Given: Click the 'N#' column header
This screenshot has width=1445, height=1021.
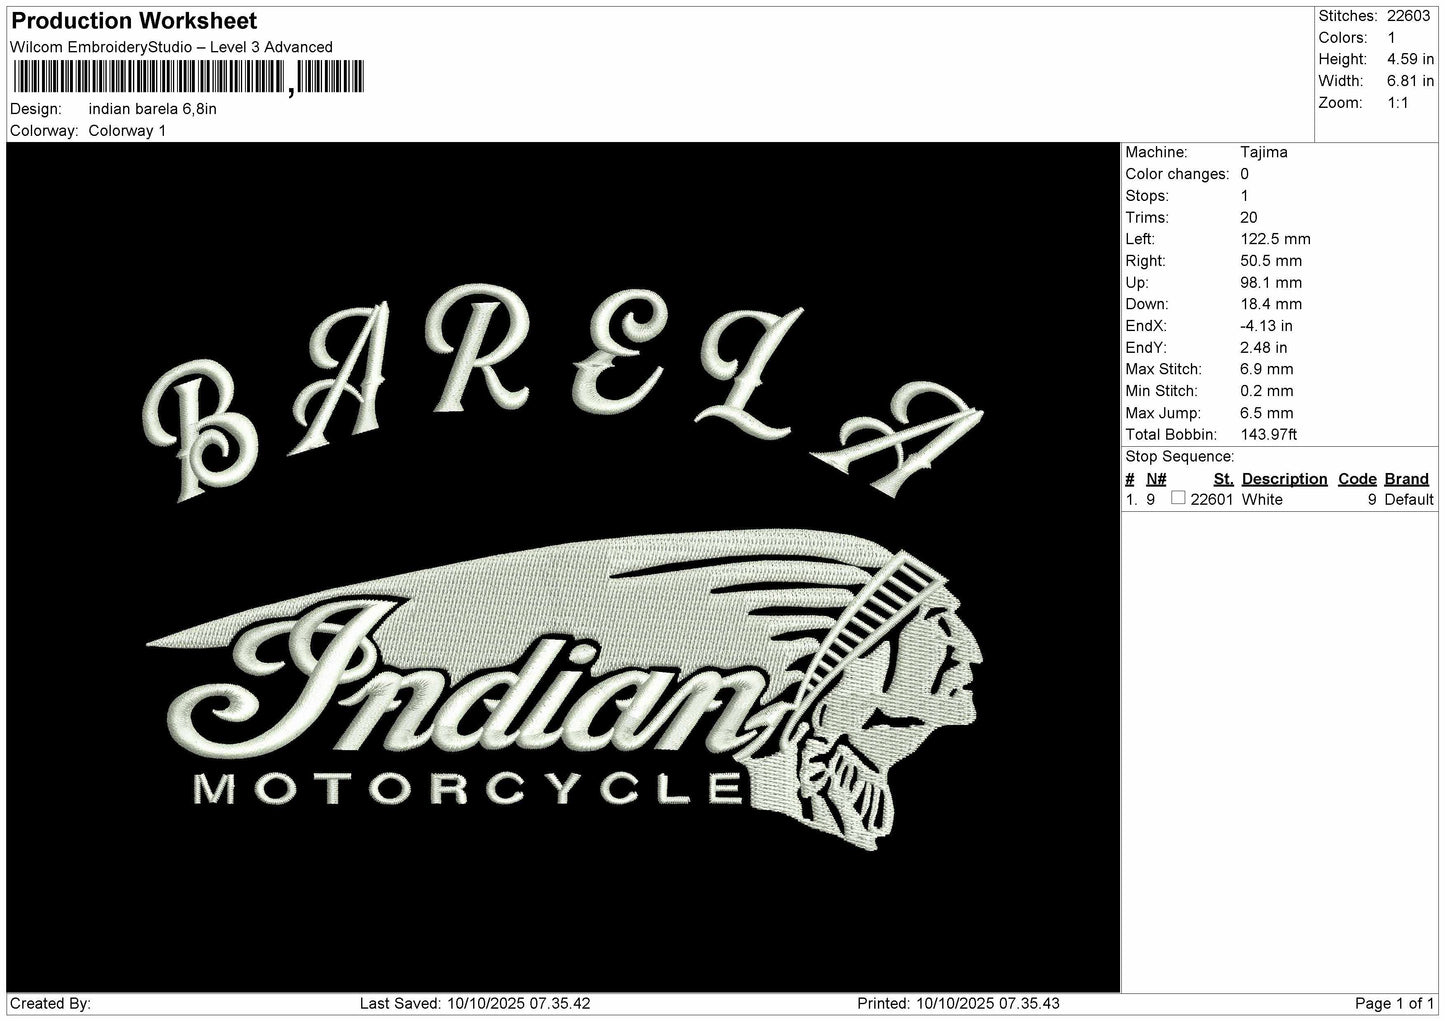Looking at the screenshot, I should click(x=1156, y=479).
